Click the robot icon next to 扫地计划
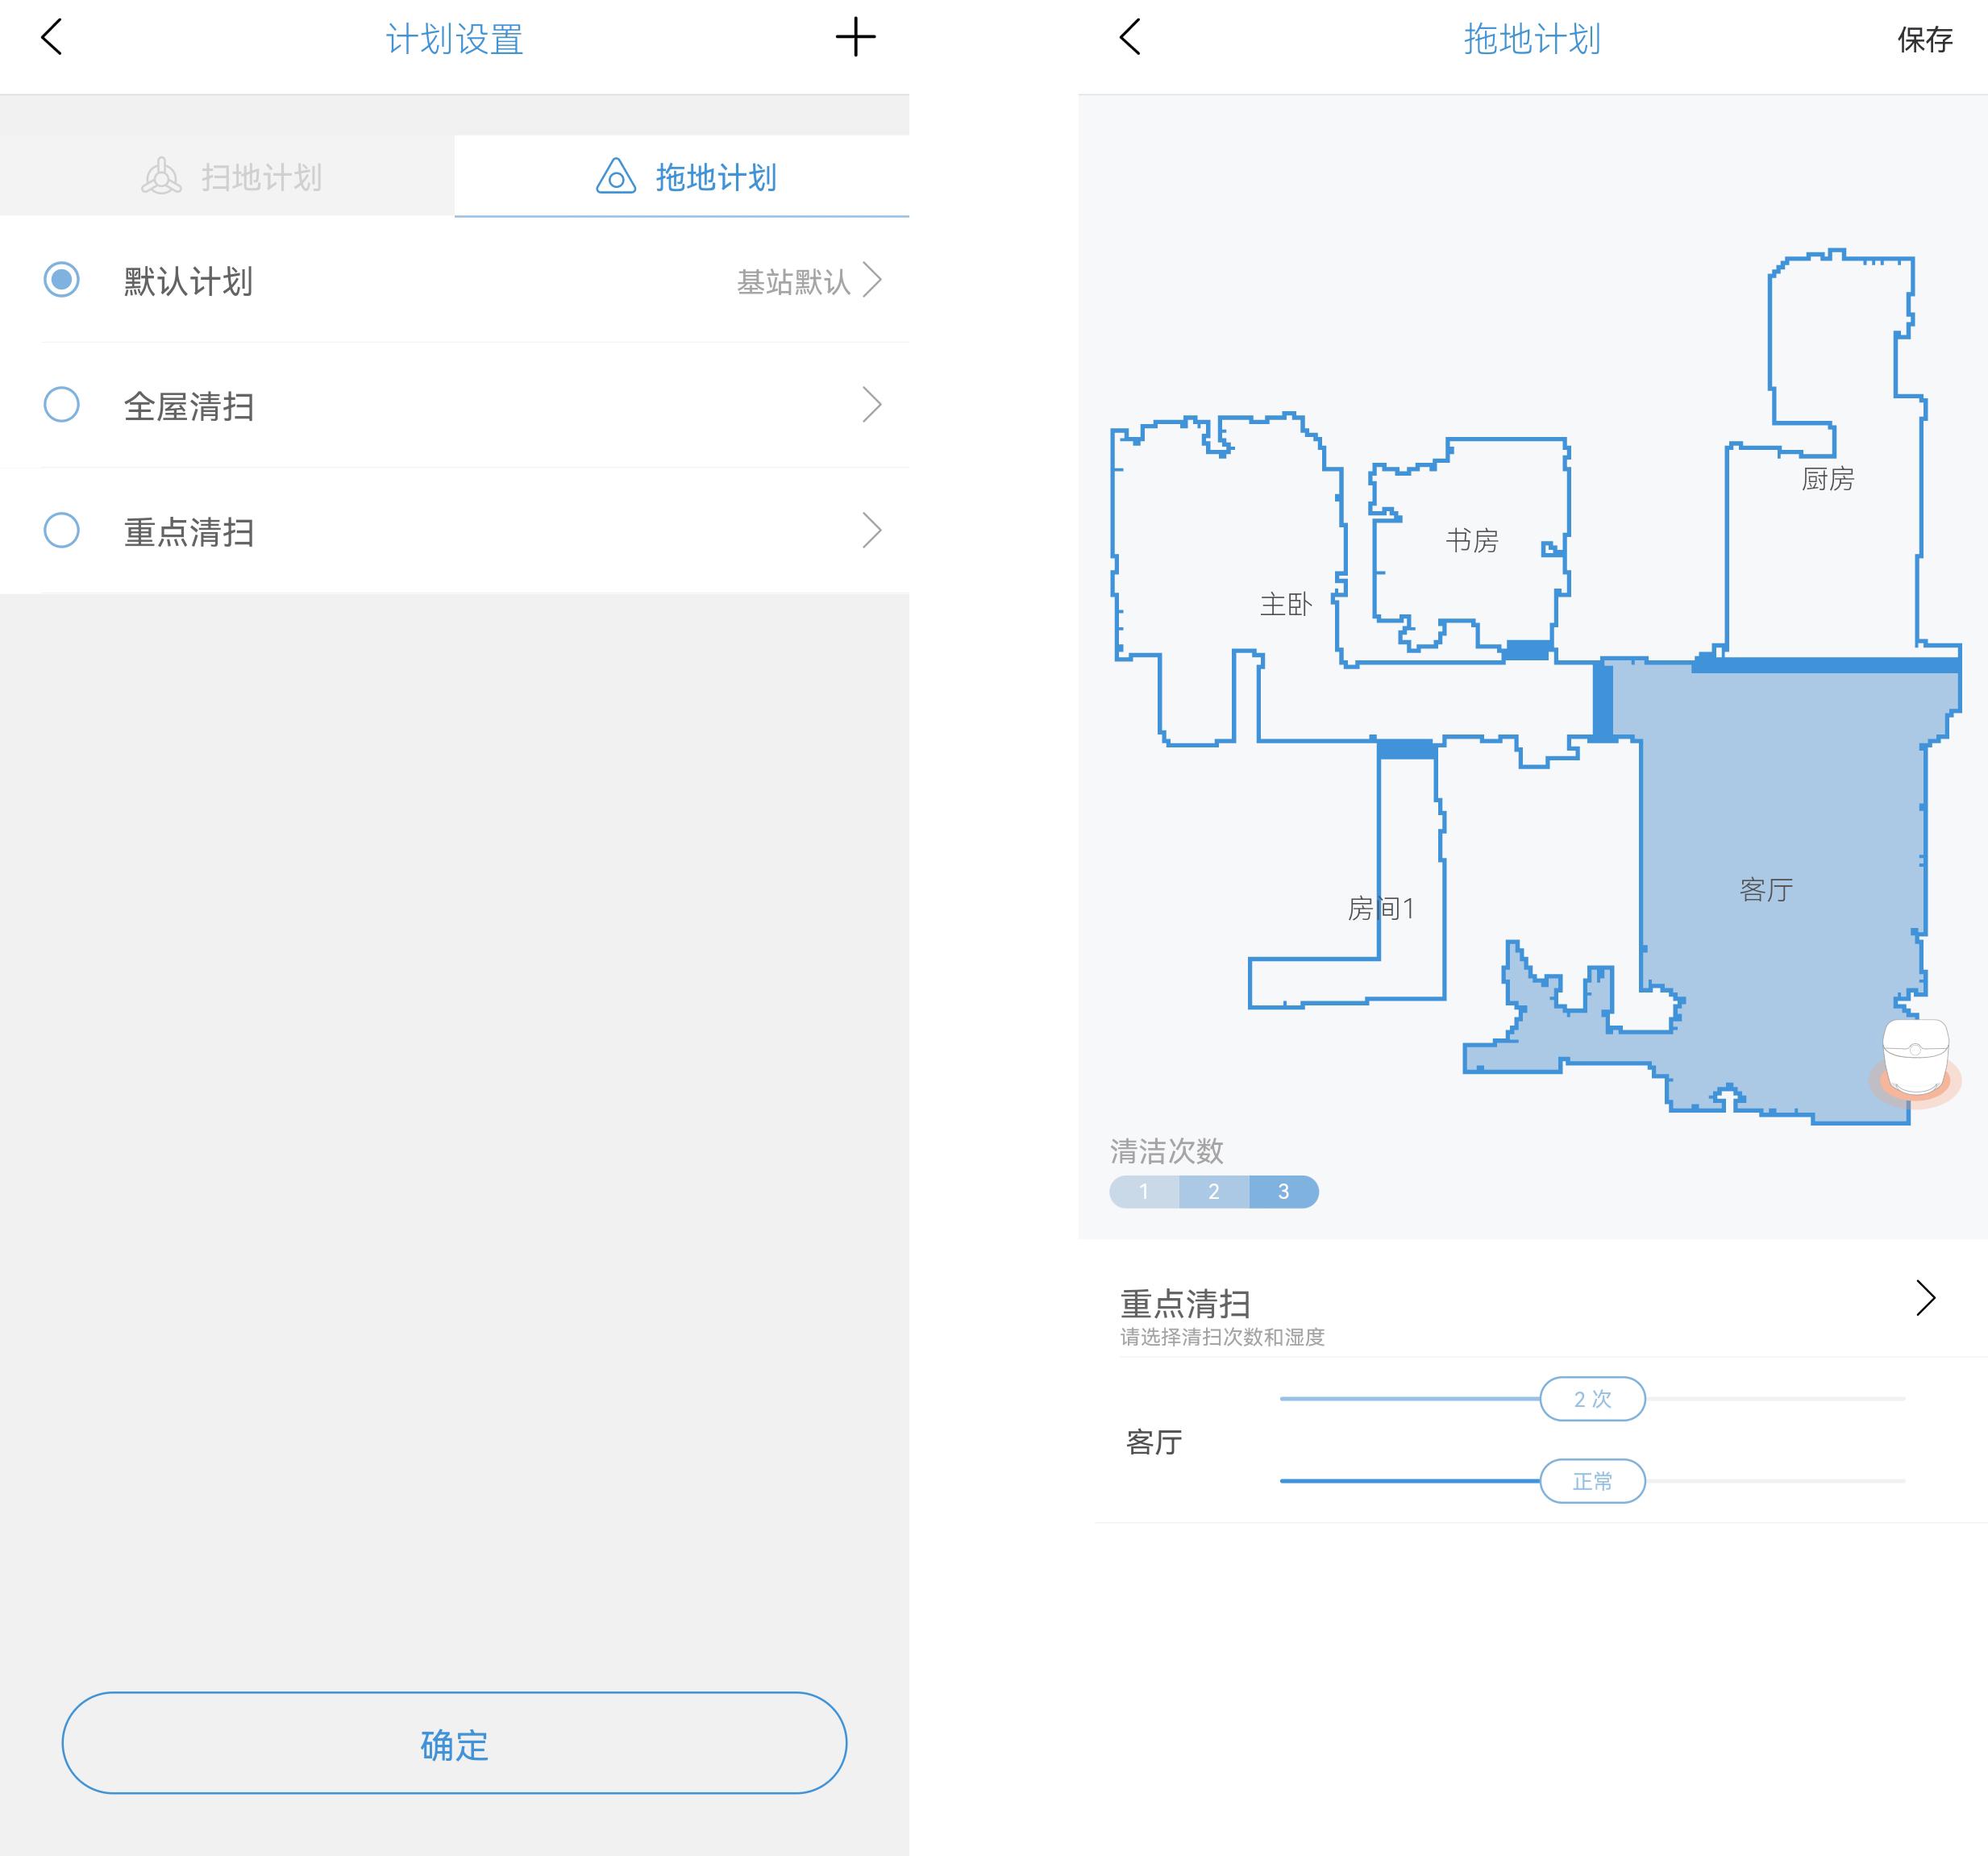This screenshot has height=1856, width=1988. (x=162, y=176)
